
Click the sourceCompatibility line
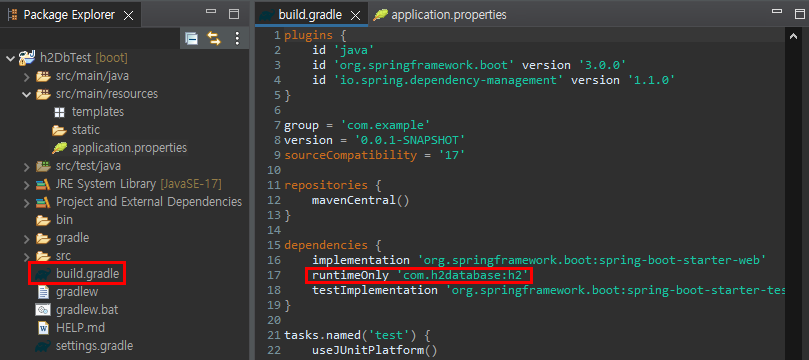coord(375,155)
